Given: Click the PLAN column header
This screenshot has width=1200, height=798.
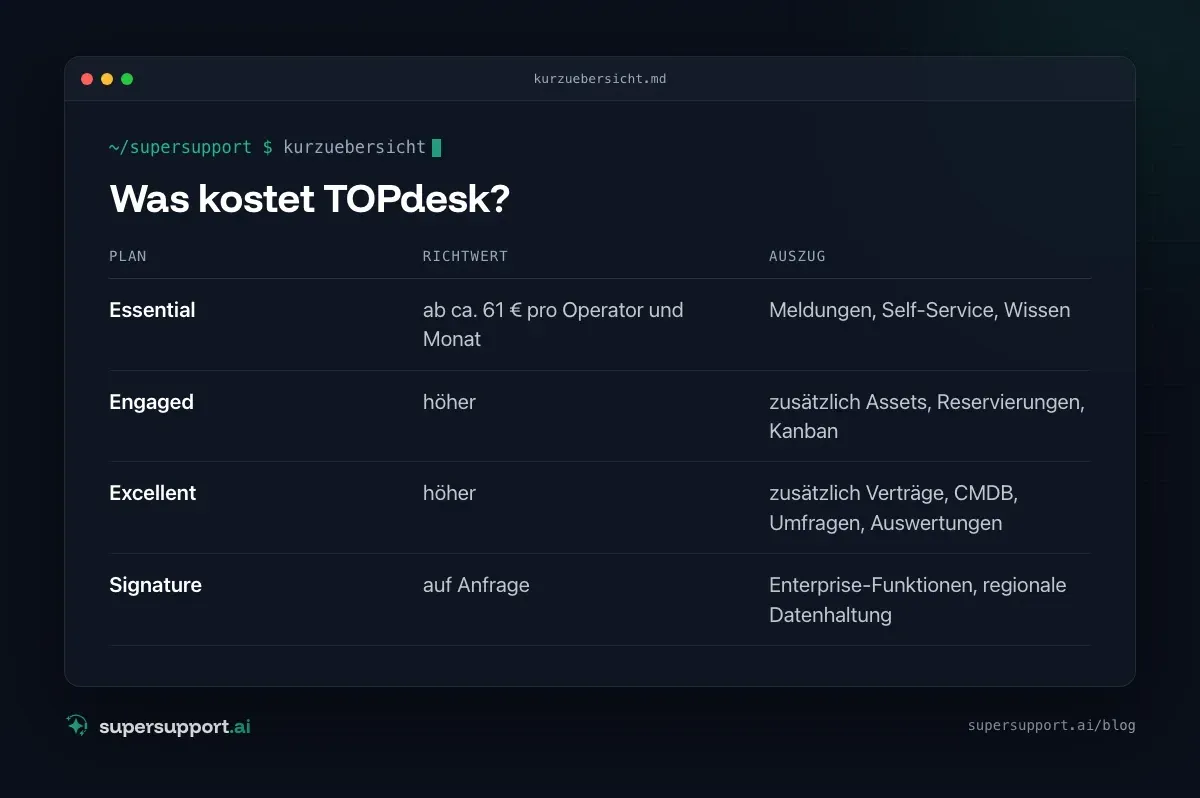Looking at the screenshot, I should pos(128,256).
